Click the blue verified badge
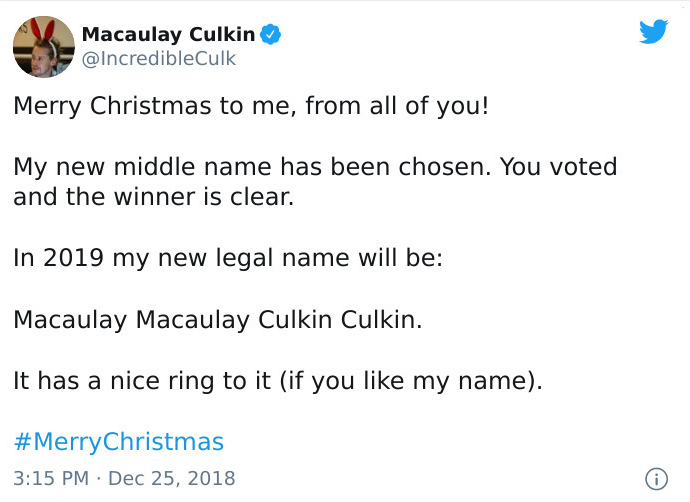 point(270,35)
